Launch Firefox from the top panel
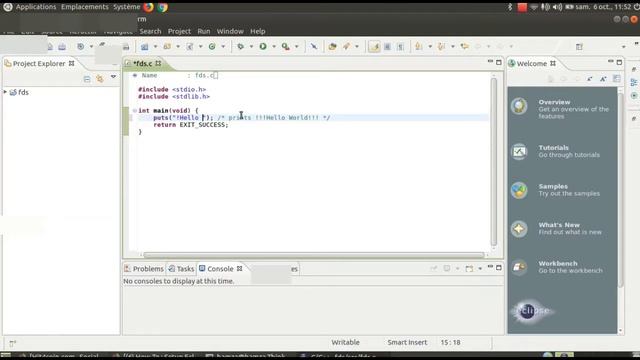The width and height of the screenshot is (640, 360). 149,7
